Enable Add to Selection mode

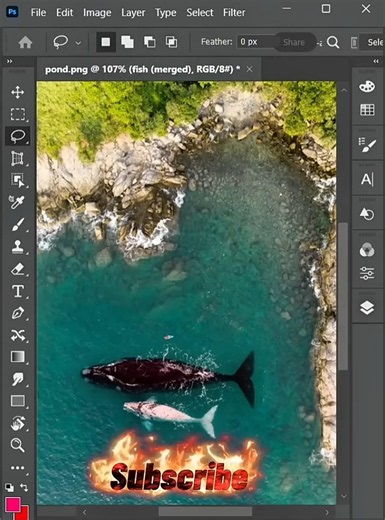(127, 42)
